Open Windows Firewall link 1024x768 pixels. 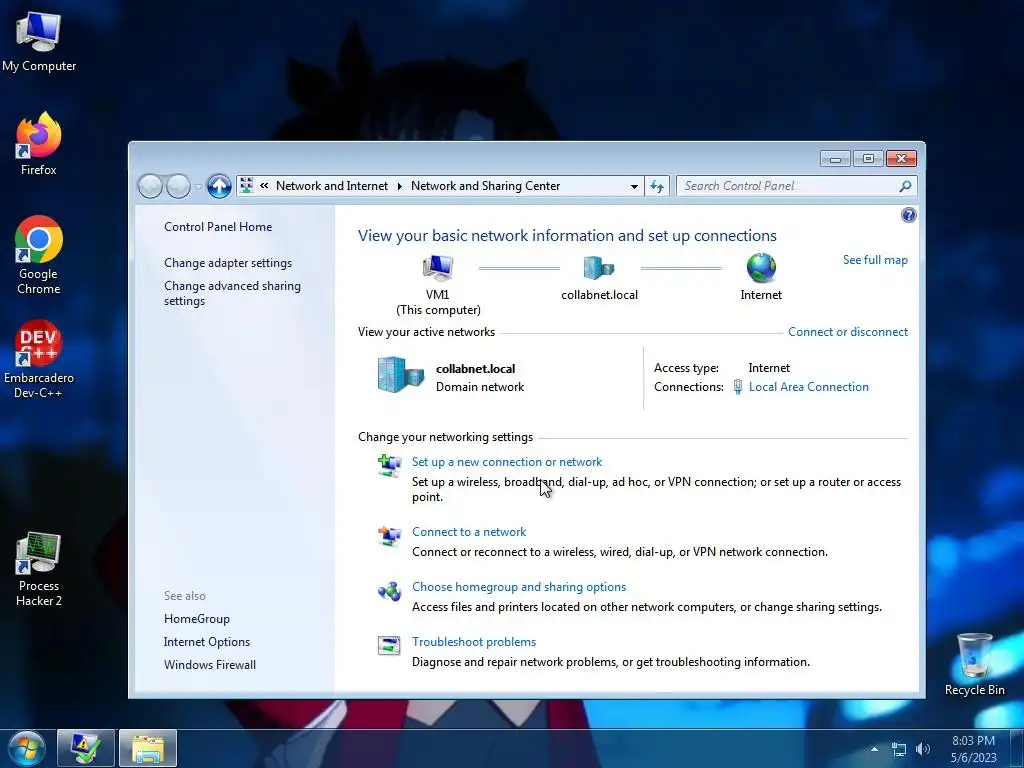tap(210, 664)
